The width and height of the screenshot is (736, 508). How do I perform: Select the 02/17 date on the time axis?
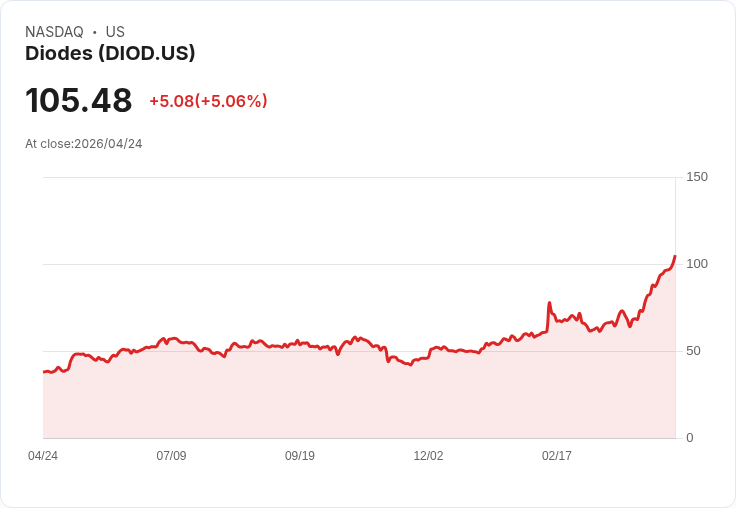click(x=557, y=456)
